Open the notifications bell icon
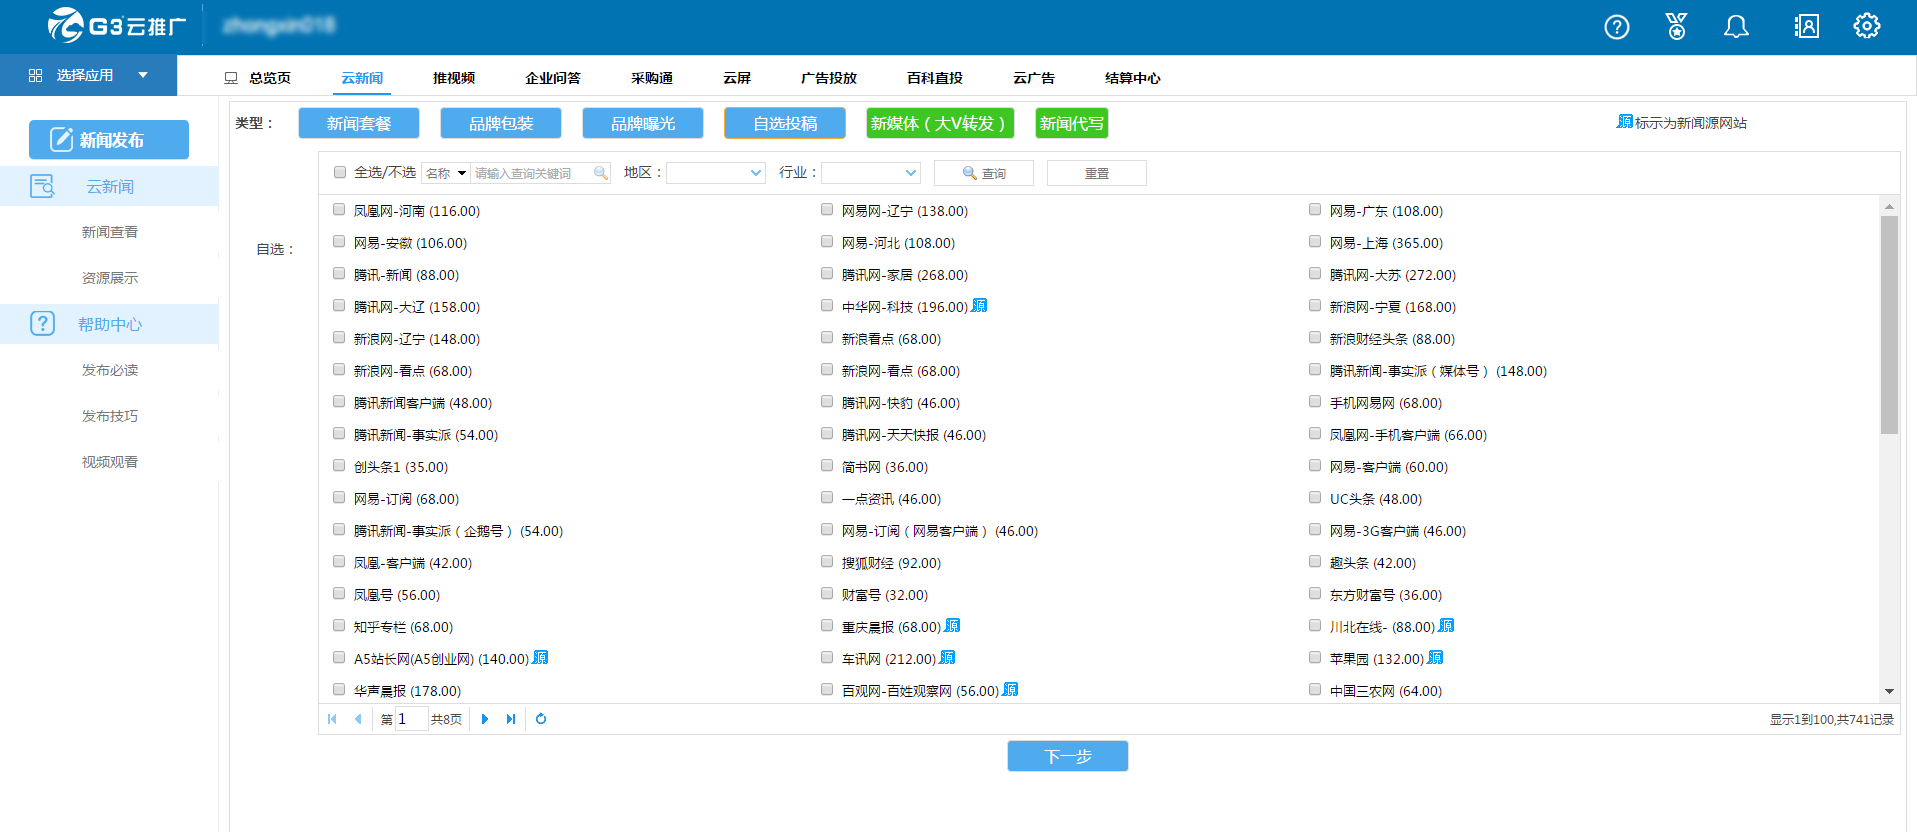Image resolution: width=1917 pixels, height=832 pixels. (x=1736, y=26)
